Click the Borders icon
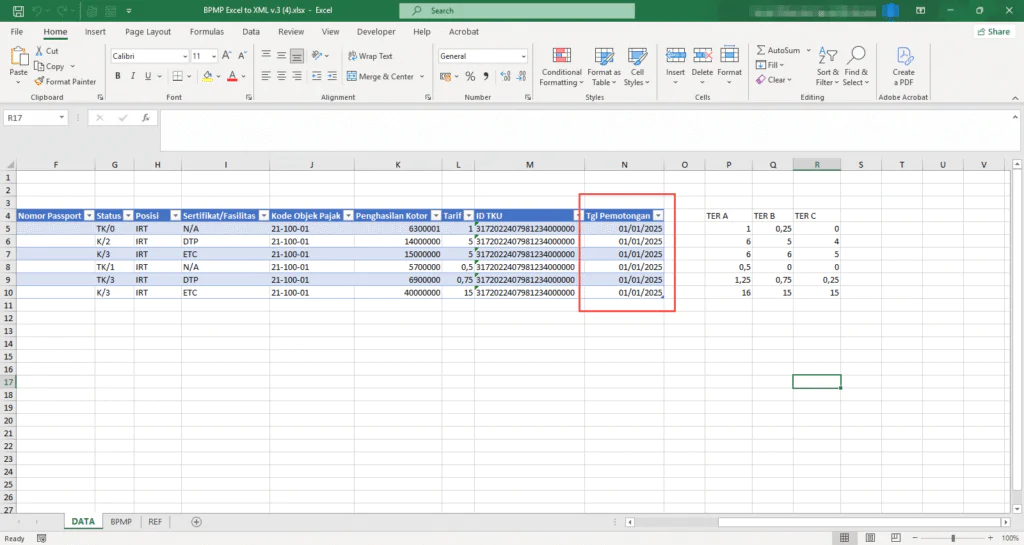 coord(178,76)
